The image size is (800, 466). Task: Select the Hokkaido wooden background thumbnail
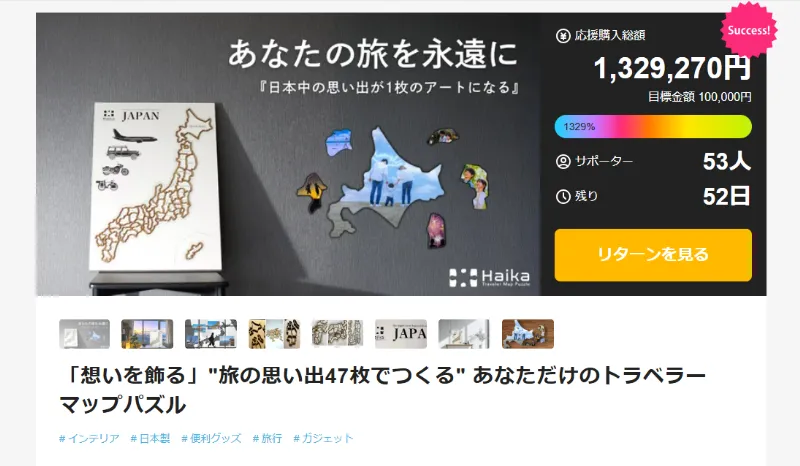click(528, 334)
